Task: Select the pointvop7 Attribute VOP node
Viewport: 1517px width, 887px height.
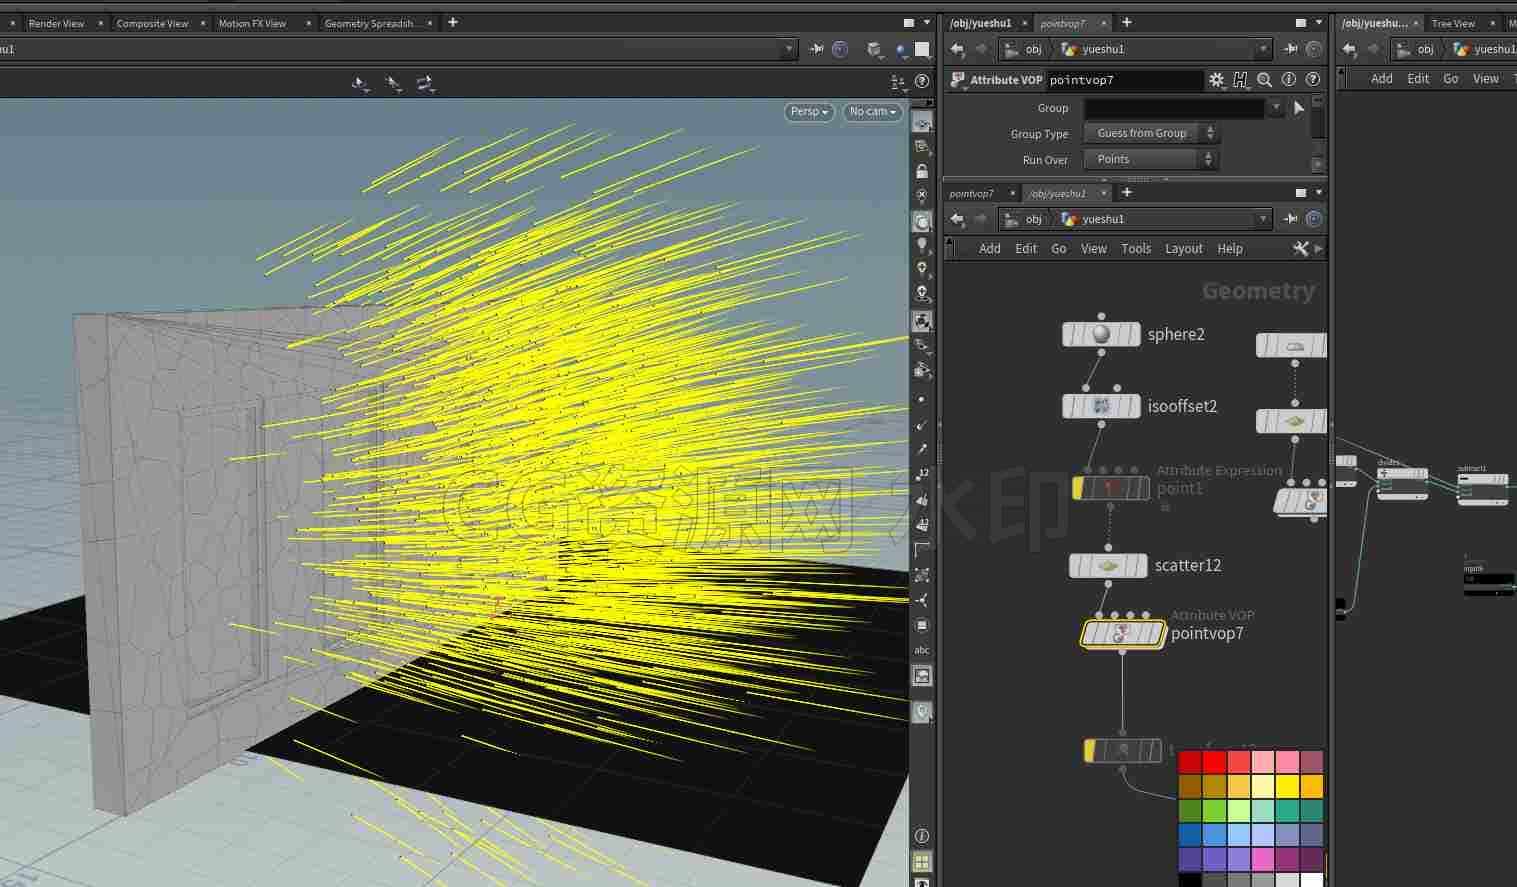Action: tap(1123, 633)
